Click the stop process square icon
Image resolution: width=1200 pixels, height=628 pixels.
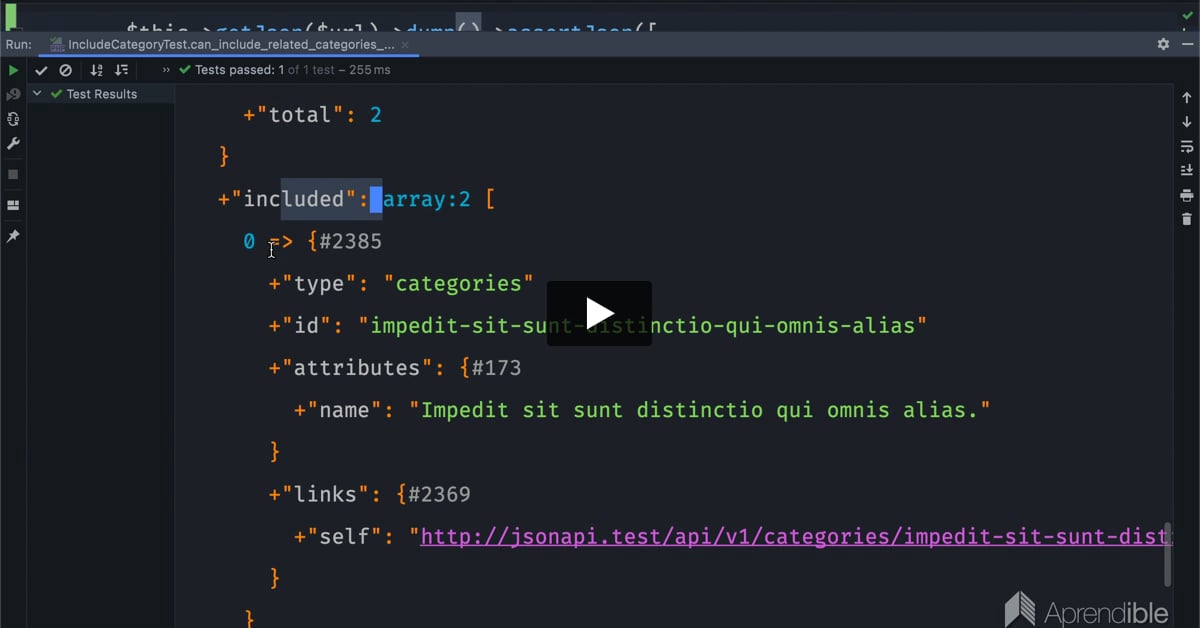point(13,174)
